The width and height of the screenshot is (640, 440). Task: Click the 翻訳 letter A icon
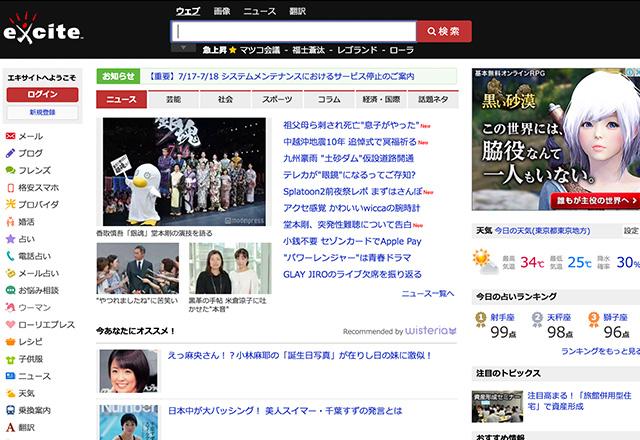[10, 427]
